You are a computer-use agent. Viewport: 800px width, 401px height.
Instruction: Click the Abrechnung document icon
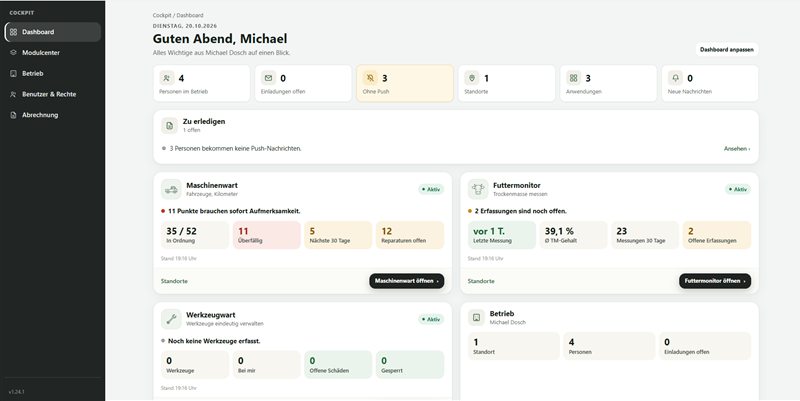click(x=13, y=115)
